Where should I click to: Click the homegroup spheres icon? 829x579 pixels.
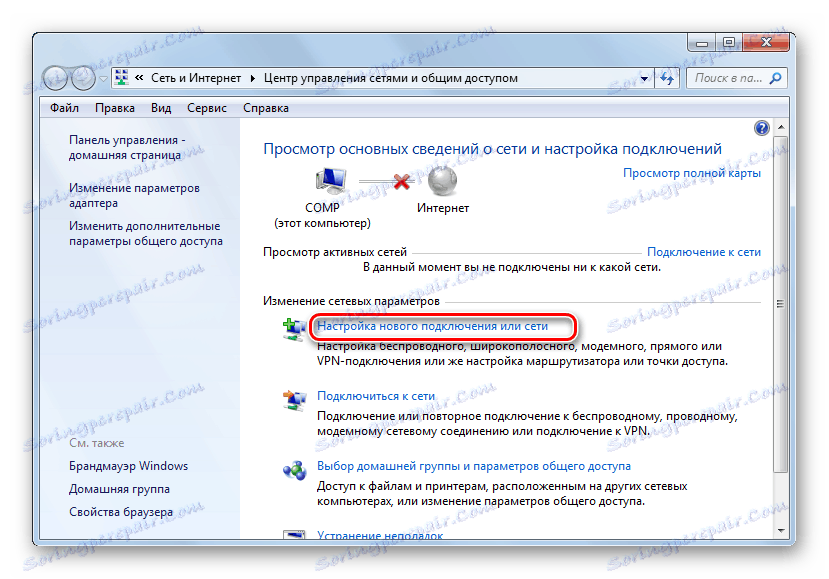pyautogui.click(x=294, y=470)
